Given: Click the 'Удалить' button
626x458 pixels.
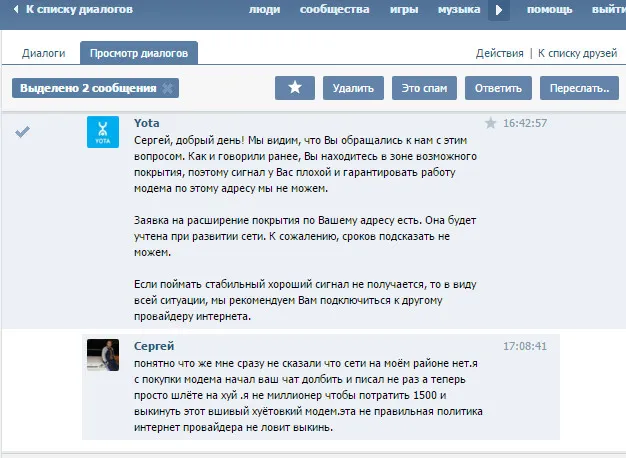Looking at the screenshot, I should tap(353, 88).
